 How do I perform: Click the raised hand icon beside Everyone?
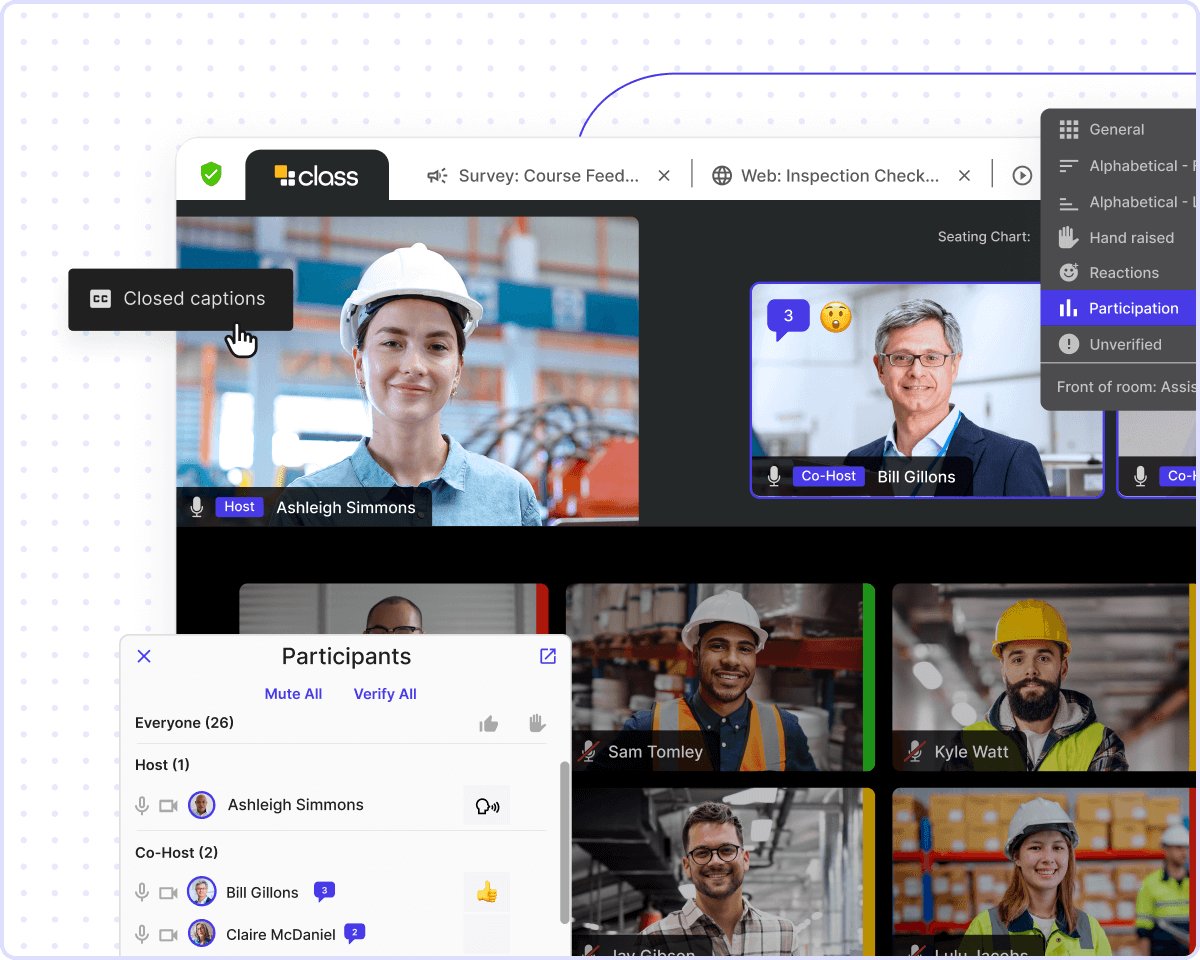tap(537, 723)
